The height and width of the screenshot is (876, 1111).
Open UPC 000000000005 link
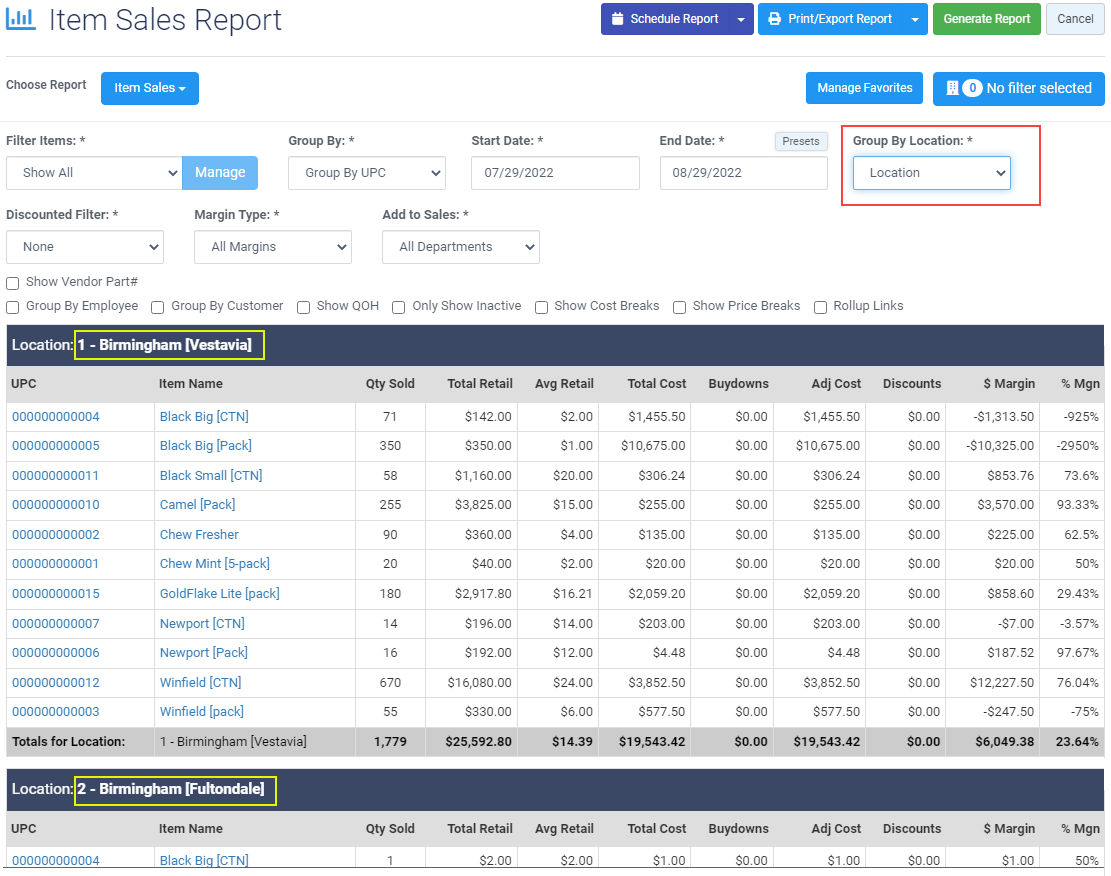click(56, 446)
